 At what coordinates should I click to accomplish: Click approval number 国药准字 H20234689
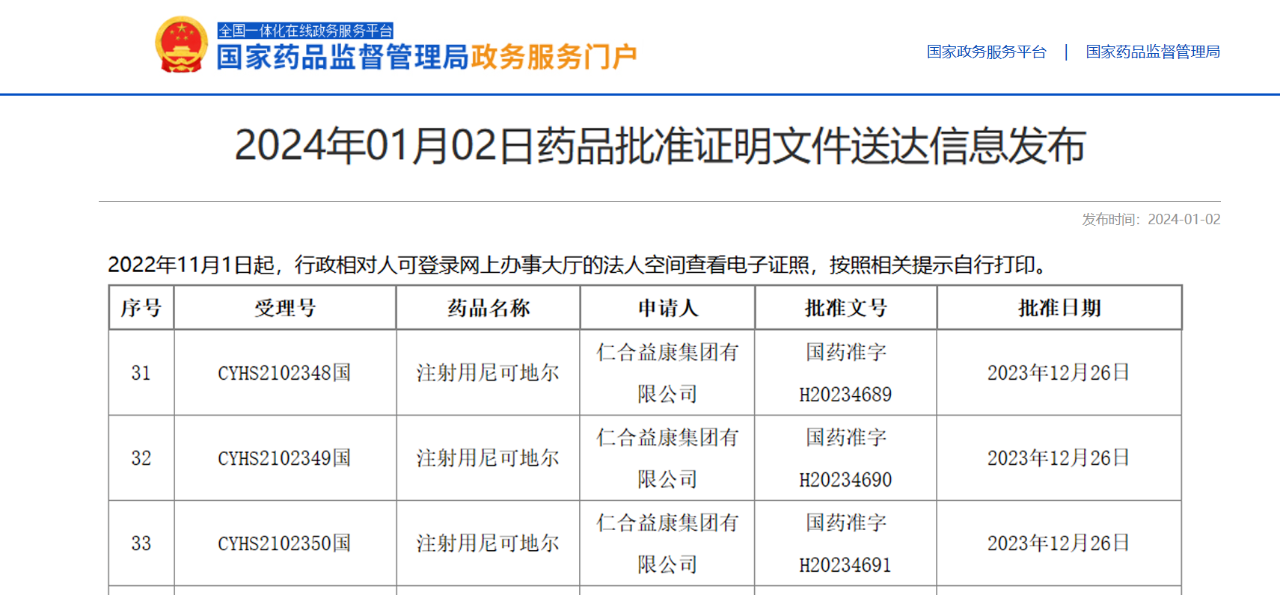[x=846, y=373]
